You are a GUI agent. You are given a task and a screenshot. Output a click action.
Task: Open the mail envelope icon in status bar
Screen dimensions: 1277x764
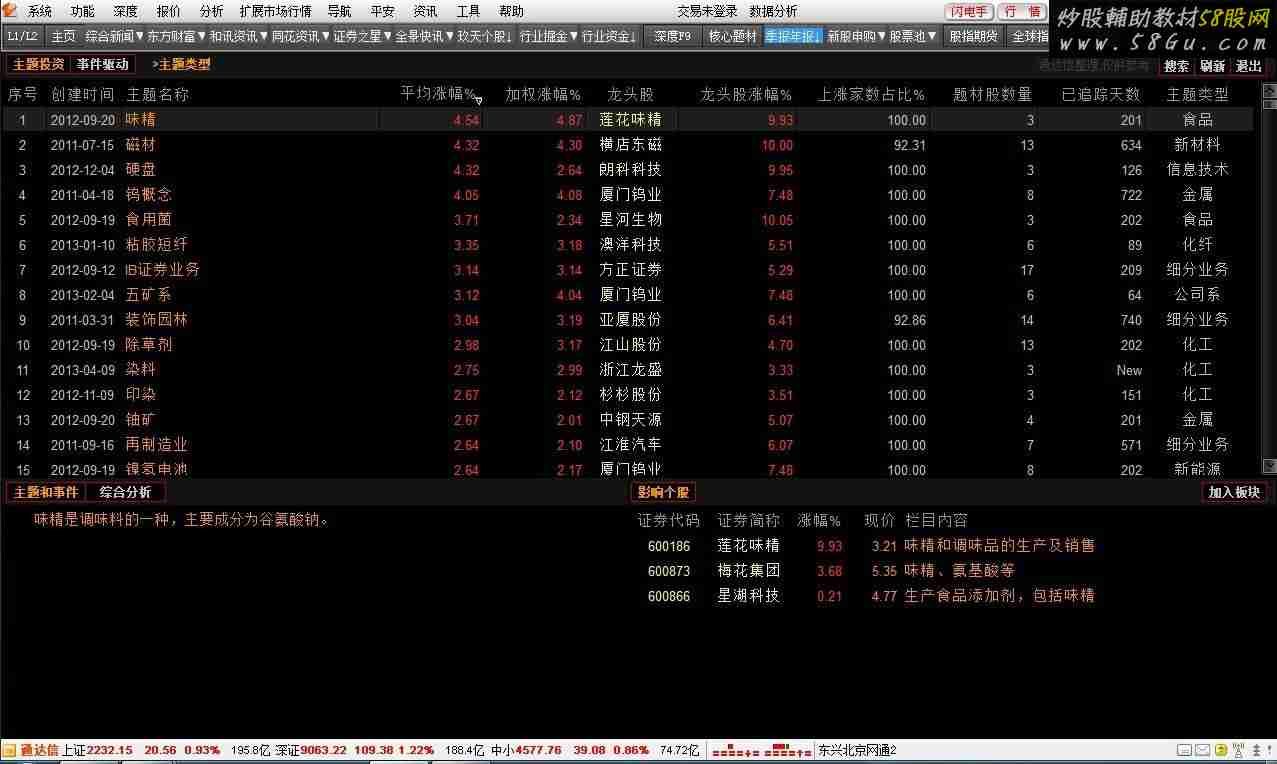(1202, 750)
